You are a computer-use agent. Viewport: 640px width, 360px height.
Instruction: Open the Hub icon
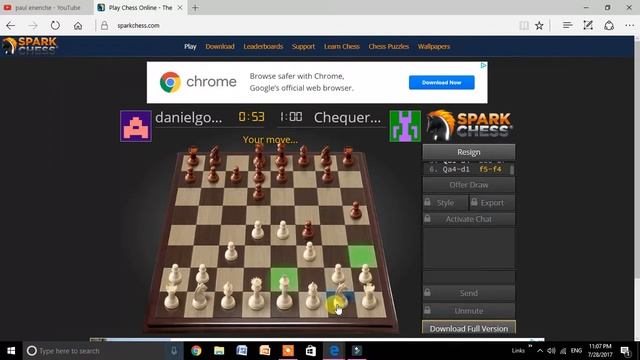[x=567, y=25]
